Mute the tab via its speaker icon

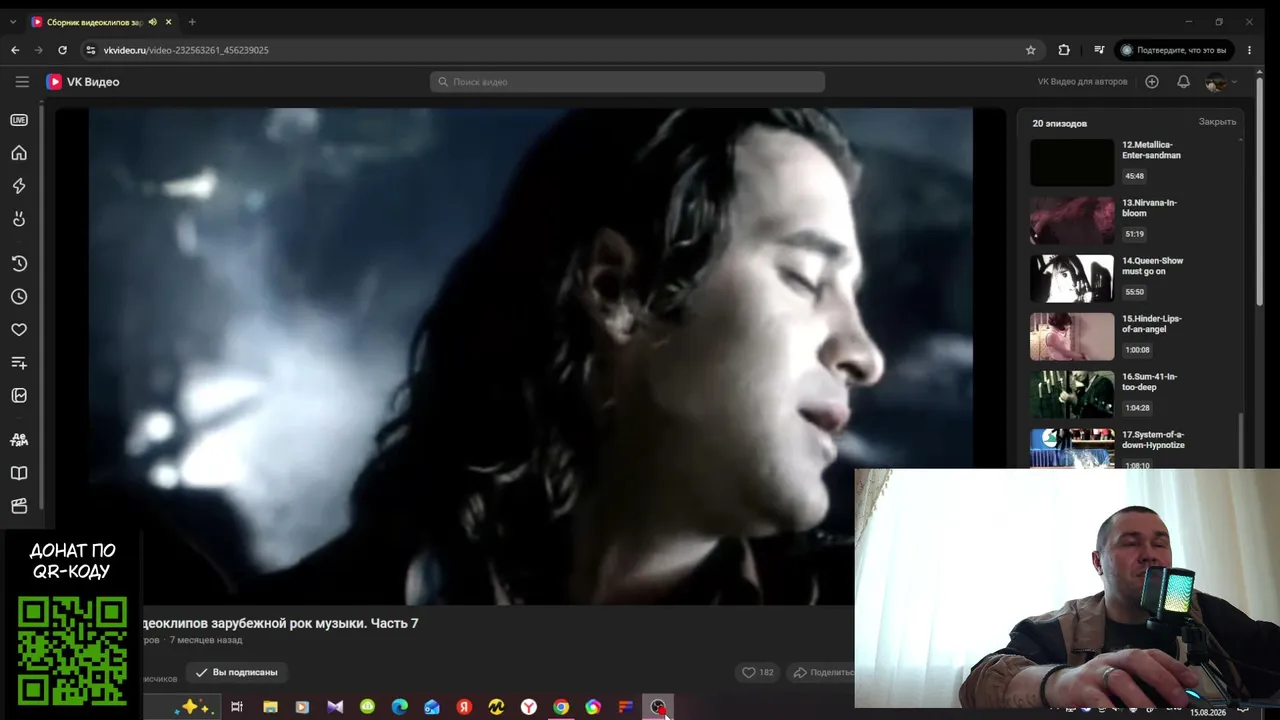coord(153,22)
